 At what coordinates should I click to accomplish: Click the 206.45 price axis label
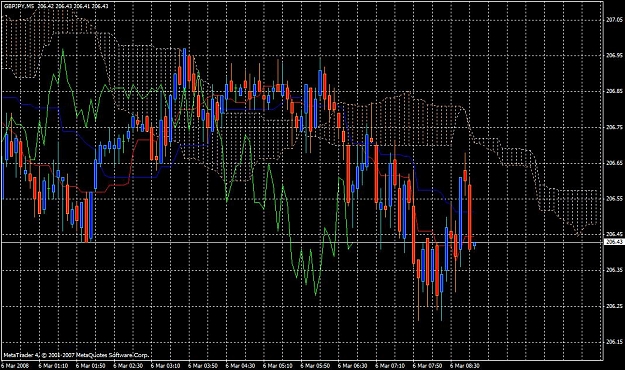(614, 234)
